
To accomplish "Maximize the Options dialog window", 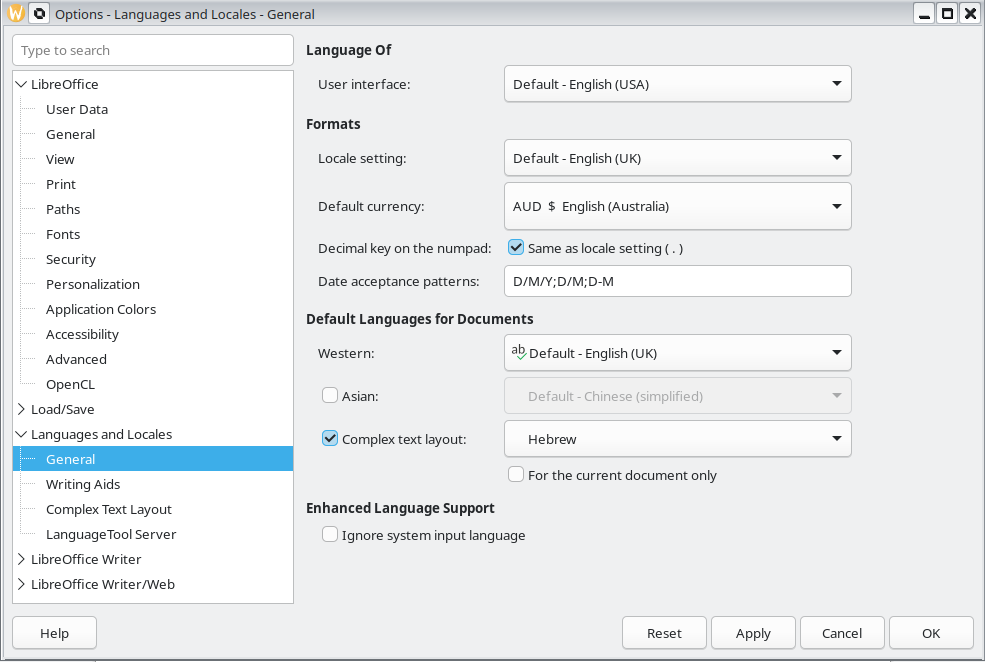I will (946, 14).
